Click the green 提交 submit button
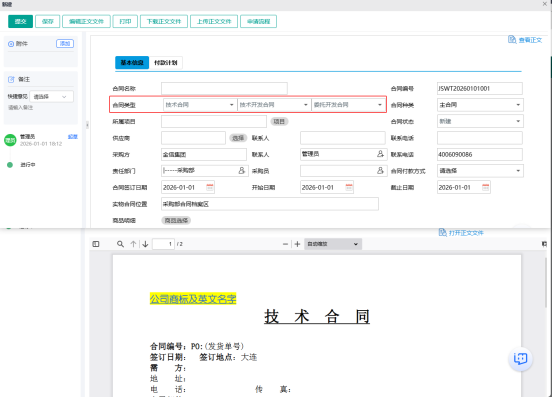The height and width of the screenshot is (397, 553). tap(20, 22)
